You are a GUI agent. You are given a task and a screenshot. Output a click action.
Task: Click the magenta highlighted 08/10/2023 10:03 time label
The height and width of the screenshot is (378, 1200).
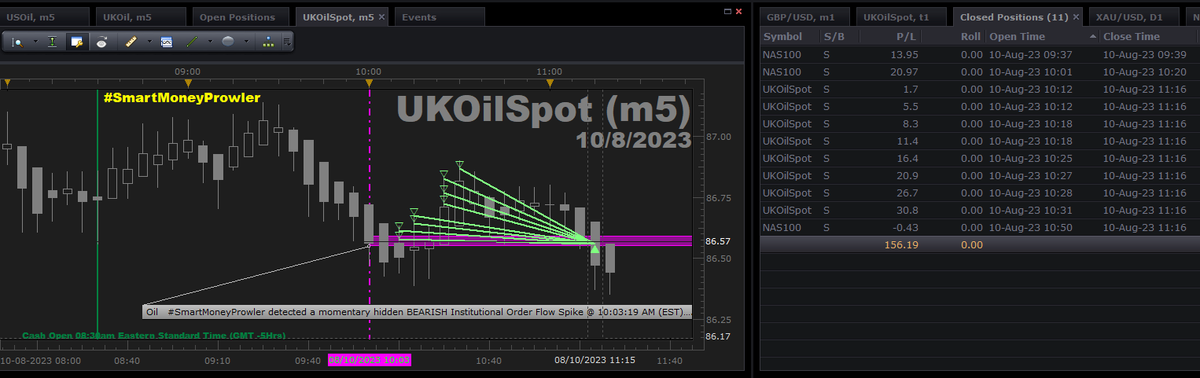[x=370, y=360]
